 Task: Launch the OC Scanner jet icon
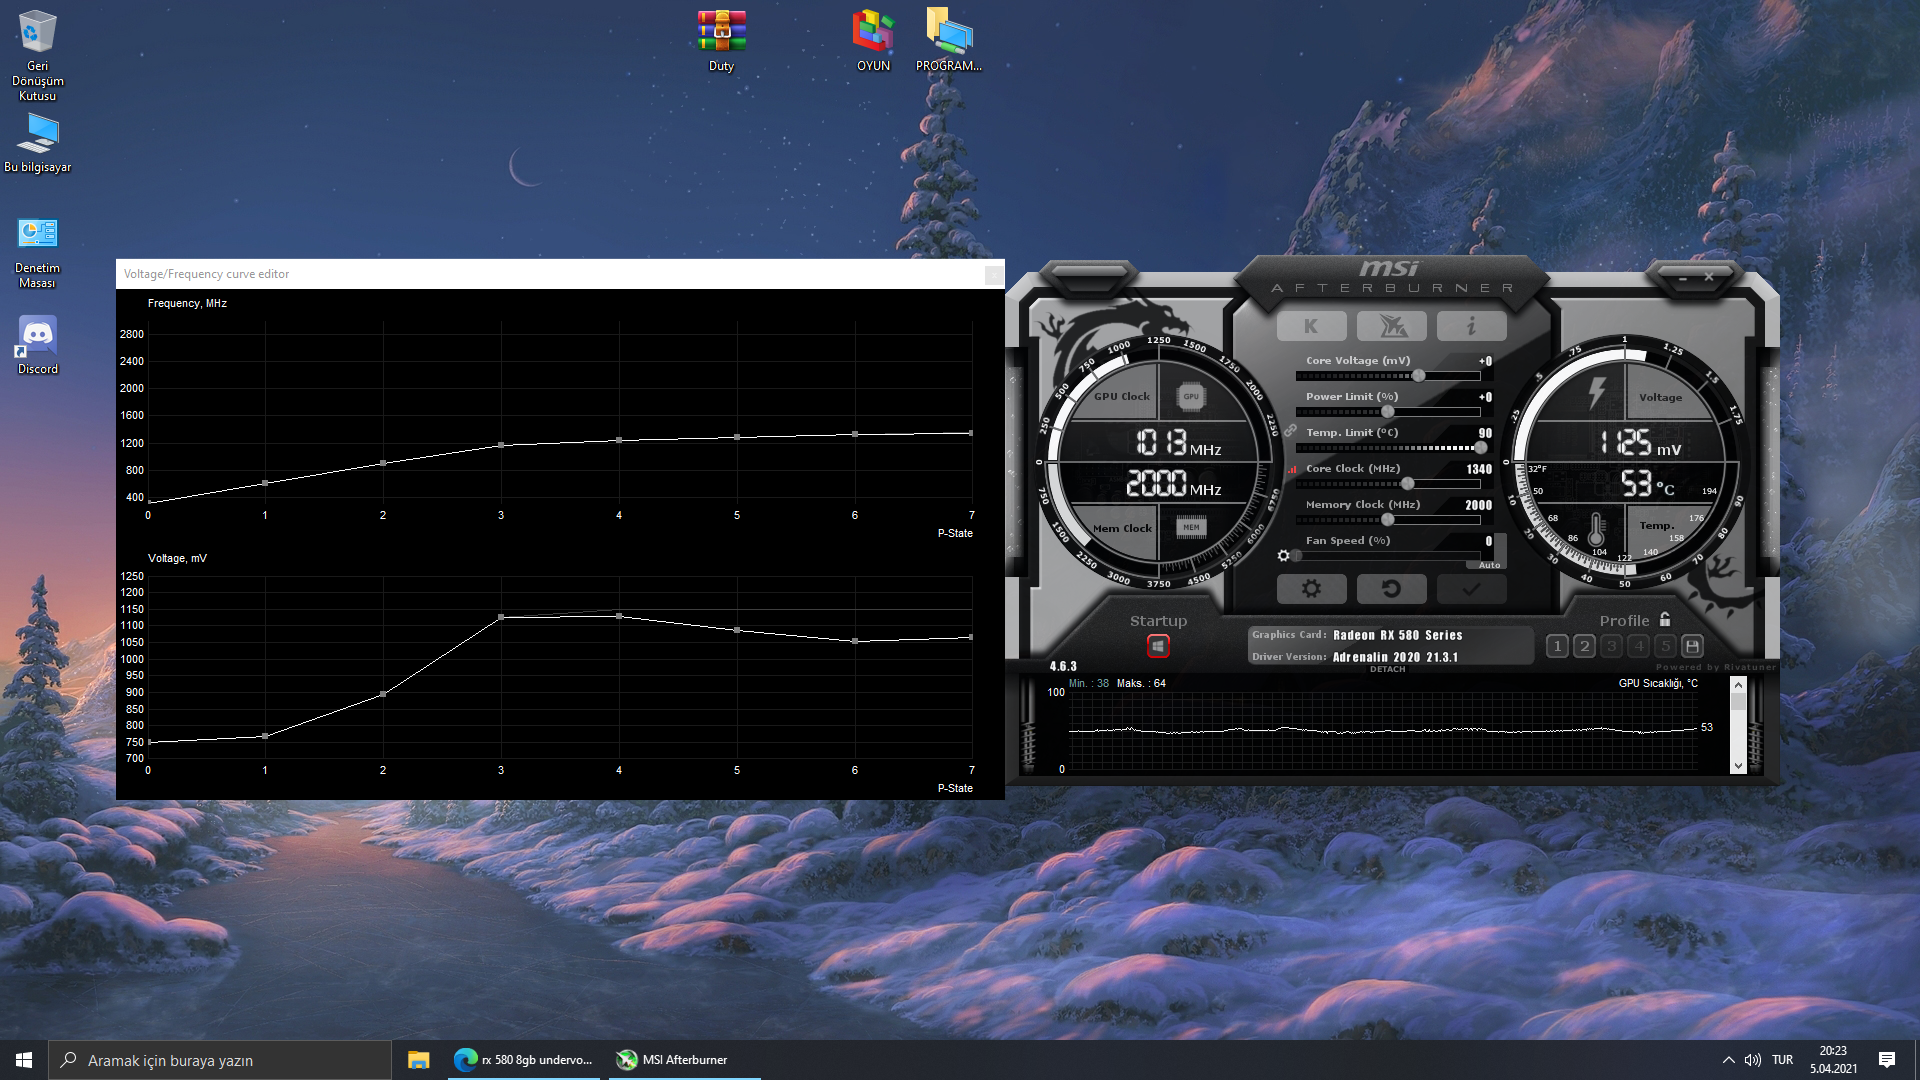[1391, 326]
